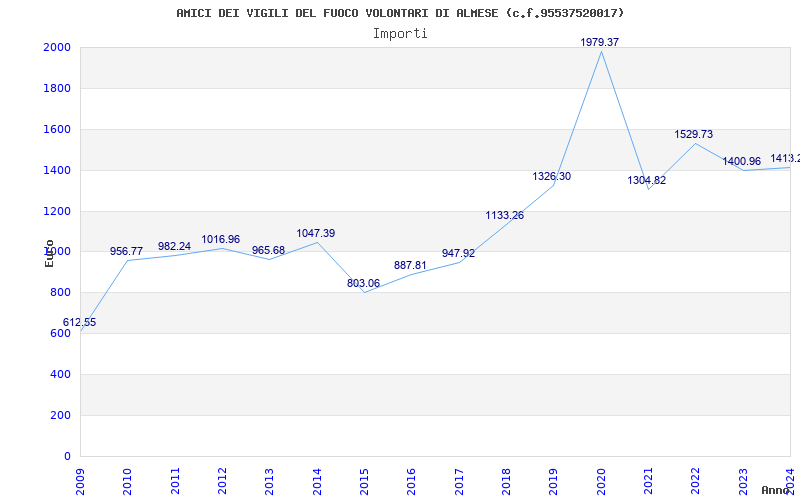The image size is (800, 500).
Task: Click the 2017 year axis label
Action: [459, 482]
